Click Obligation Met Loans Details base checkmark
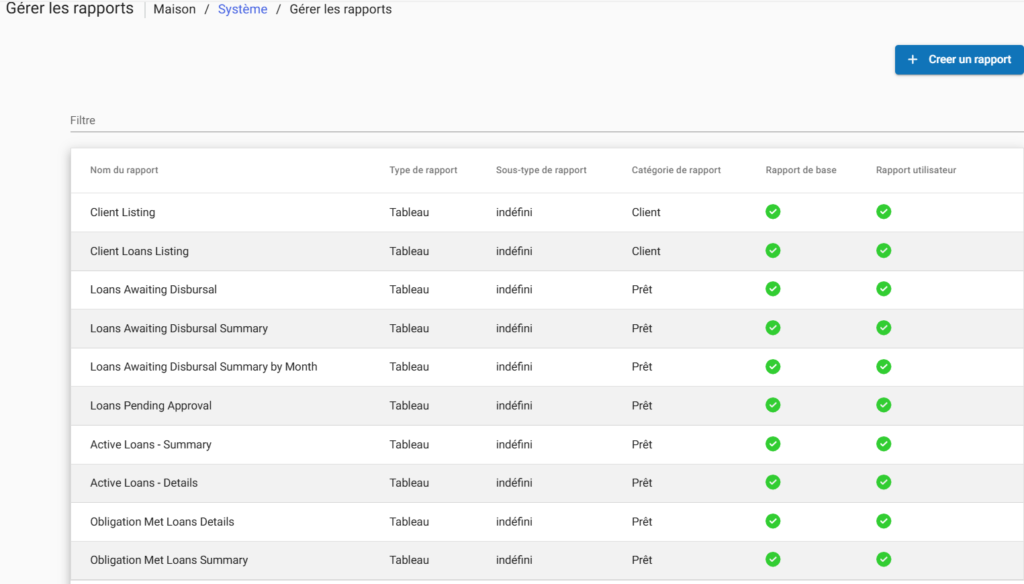1024x584 pixels. 773,521
